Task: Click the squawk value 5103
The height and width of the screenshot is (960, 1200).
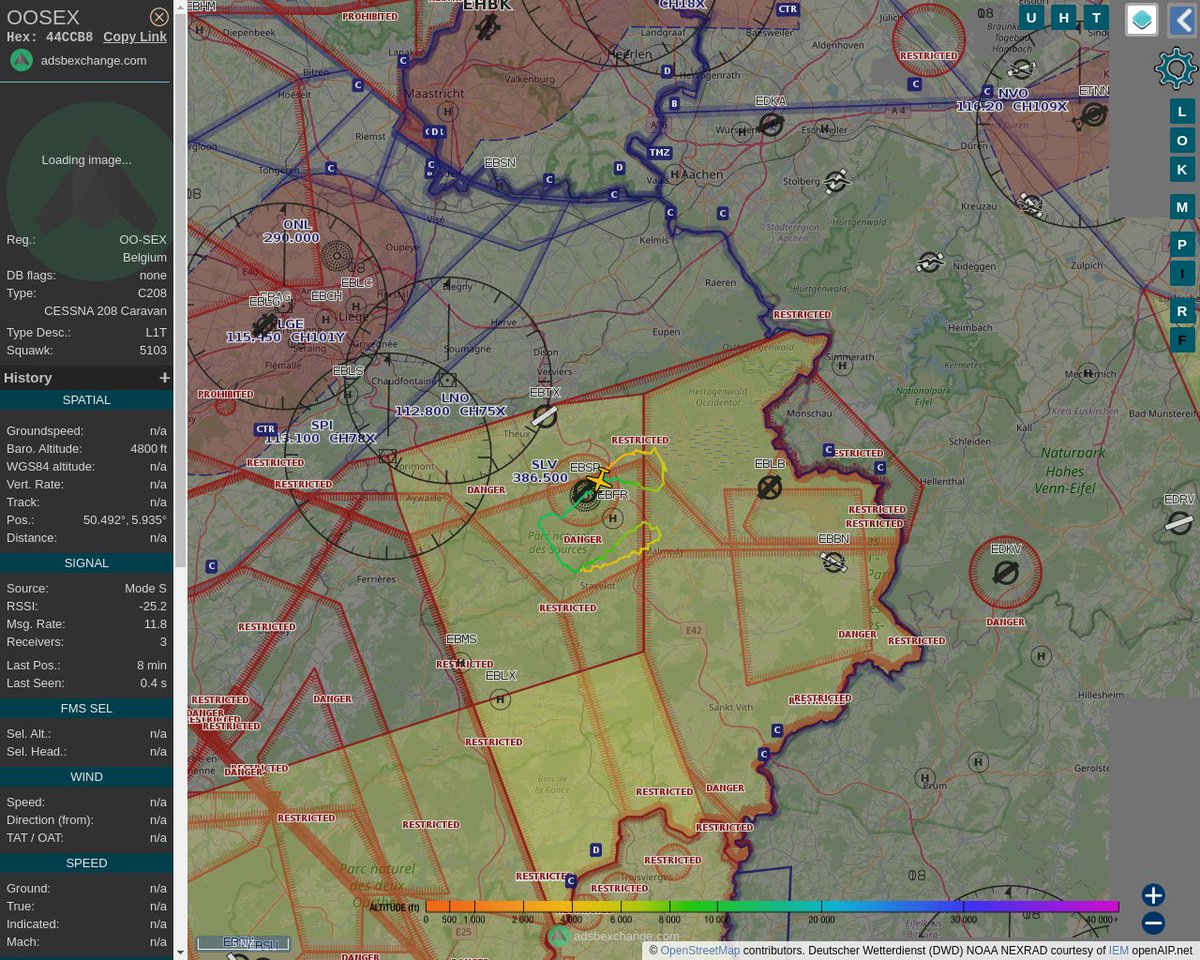Action: [x=153, y=351]
